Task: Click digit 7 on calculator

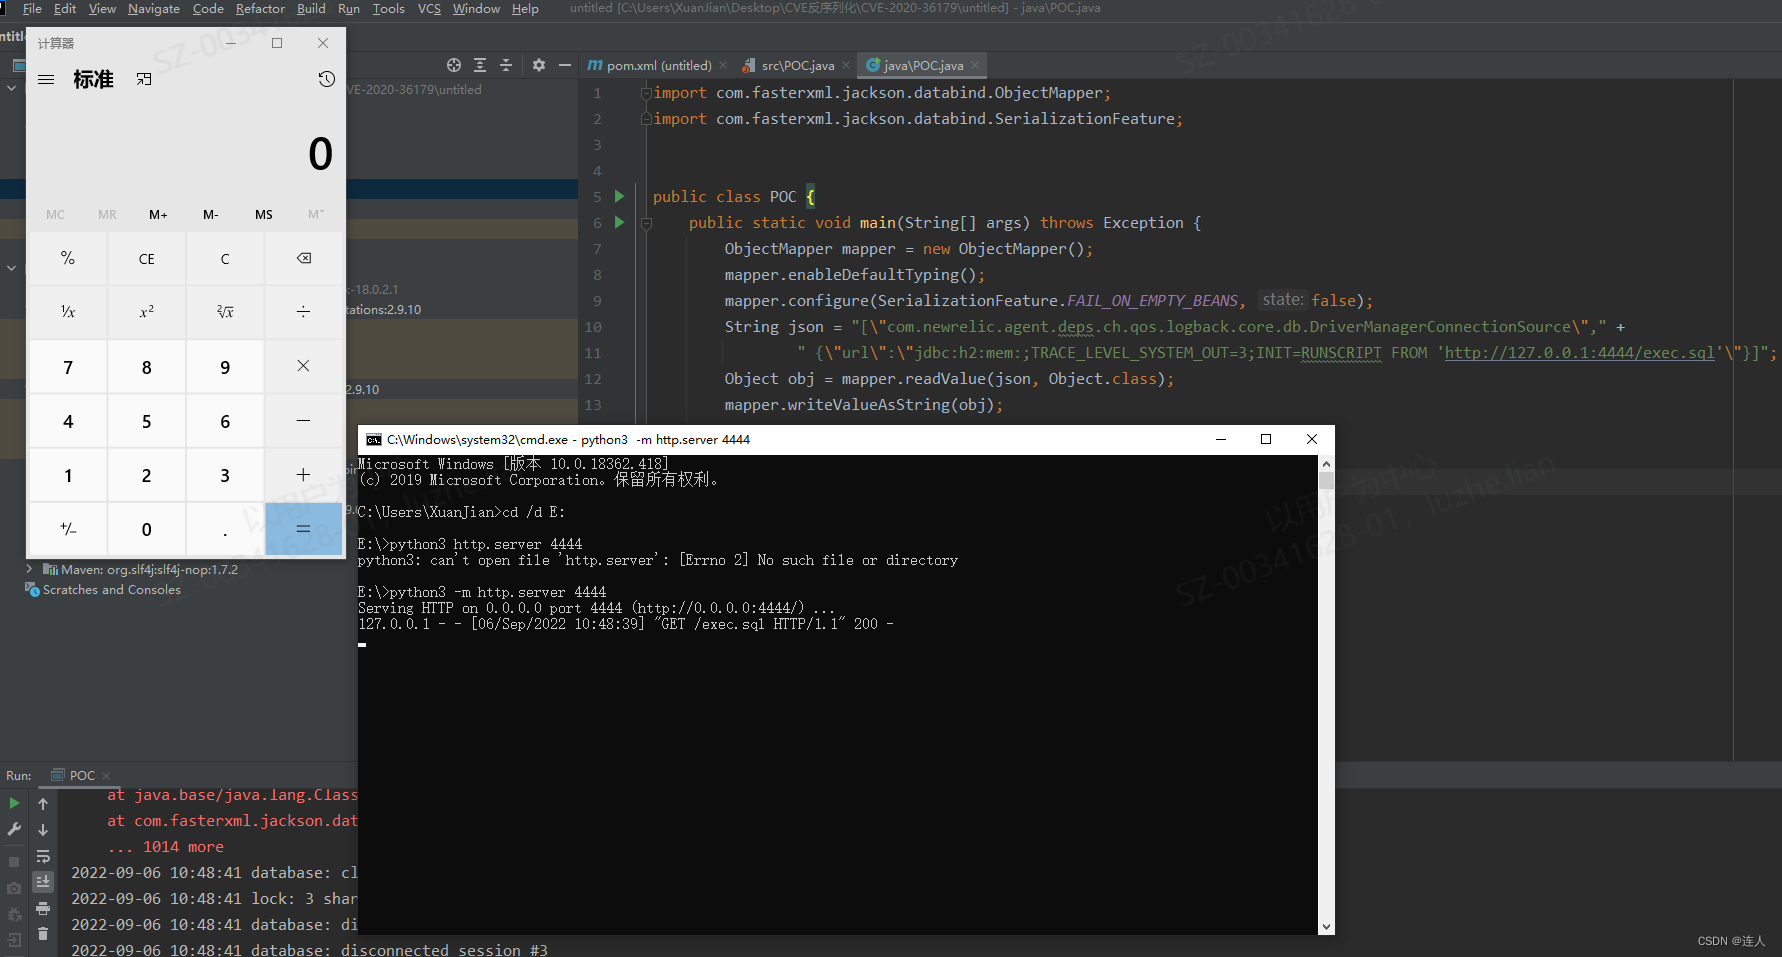Action: click(x=68, y=367)
